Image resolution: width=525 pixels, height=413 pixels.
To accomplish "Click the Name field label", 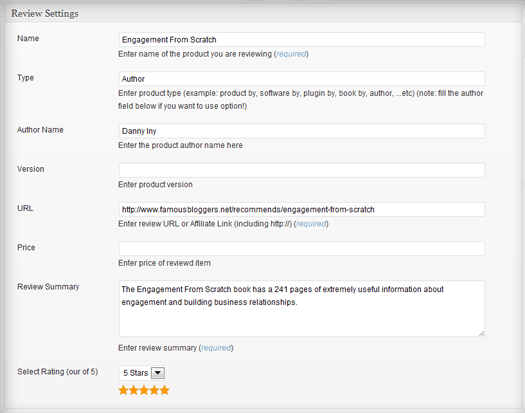I will [28, 39].
